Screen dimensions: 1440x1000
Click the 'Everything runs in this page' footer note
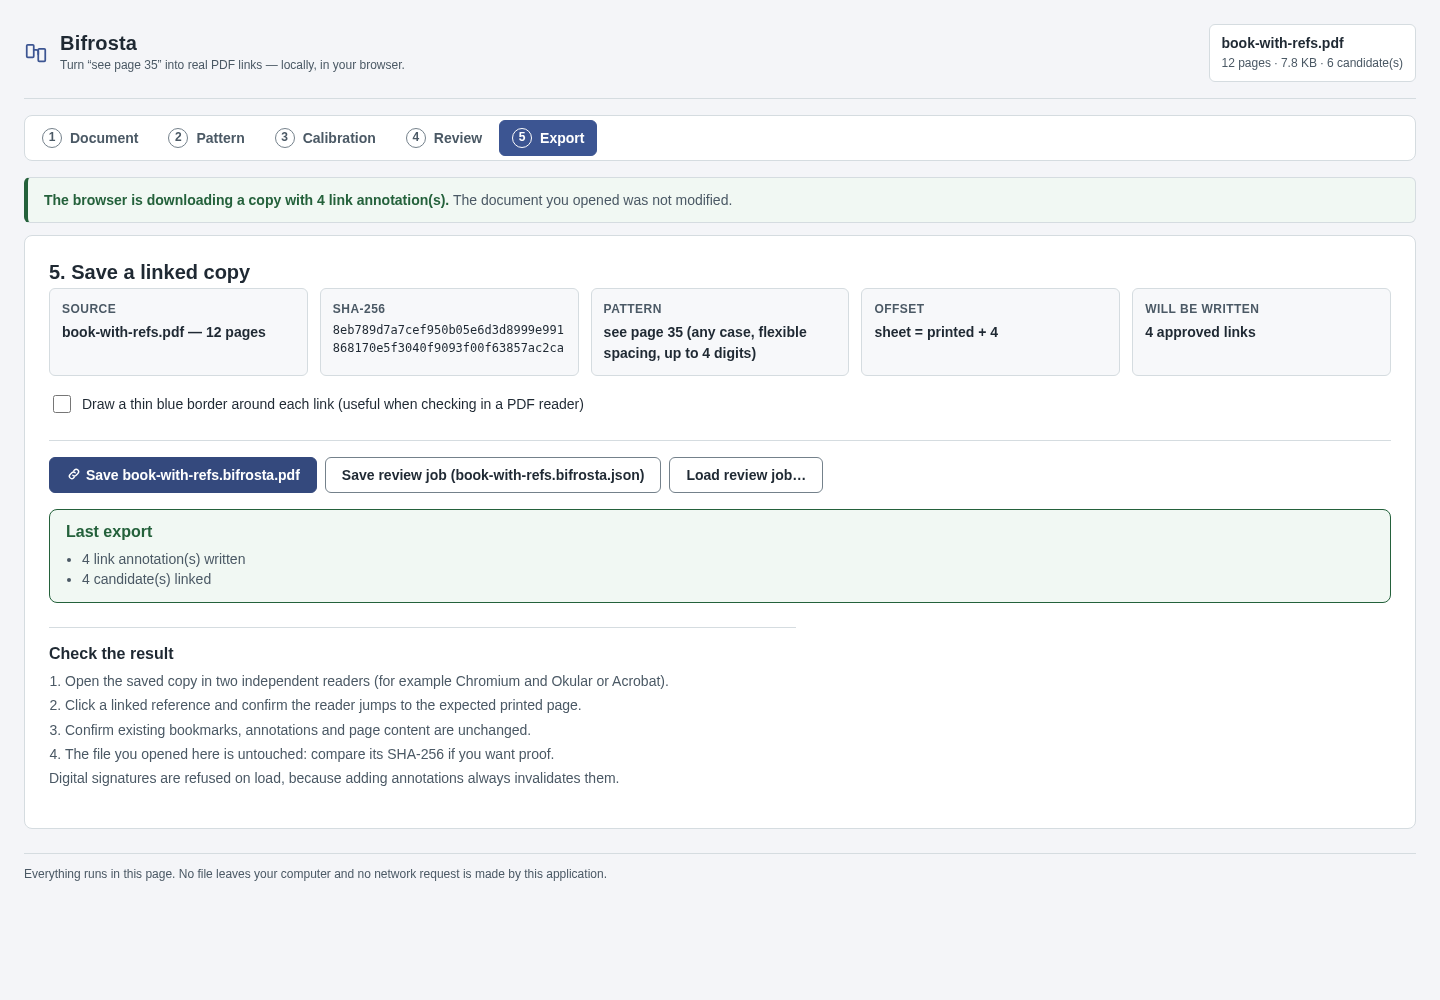click(x=315, y=874)
